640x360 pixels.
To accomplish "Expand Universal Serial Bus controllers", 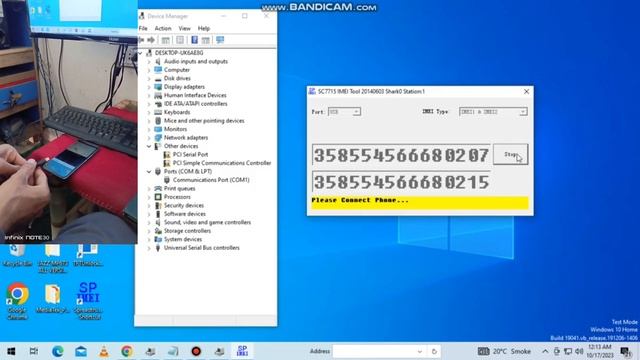I will (x=149, y=248).
